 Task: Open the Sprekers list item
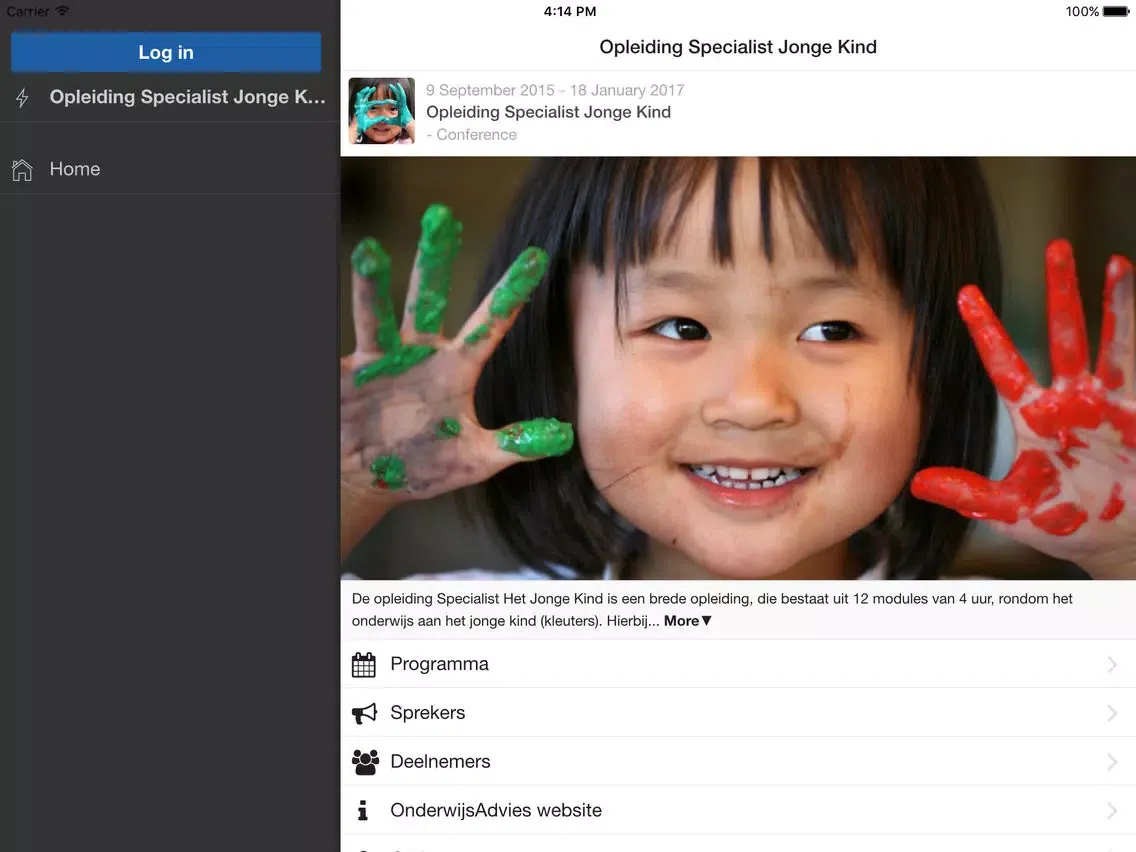(x=428, y=713)
